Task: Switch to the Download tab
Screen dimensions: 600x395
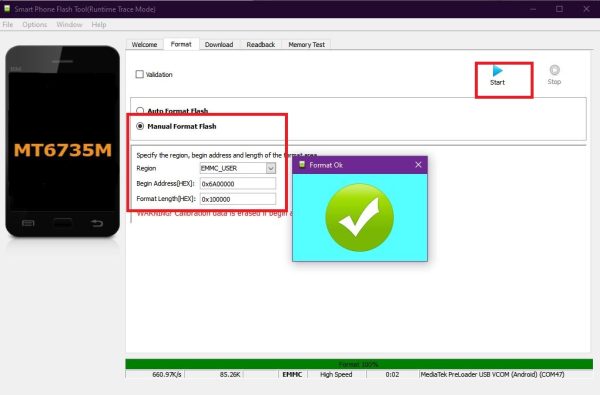Action: pyautogui.click(x=219, y=44)
